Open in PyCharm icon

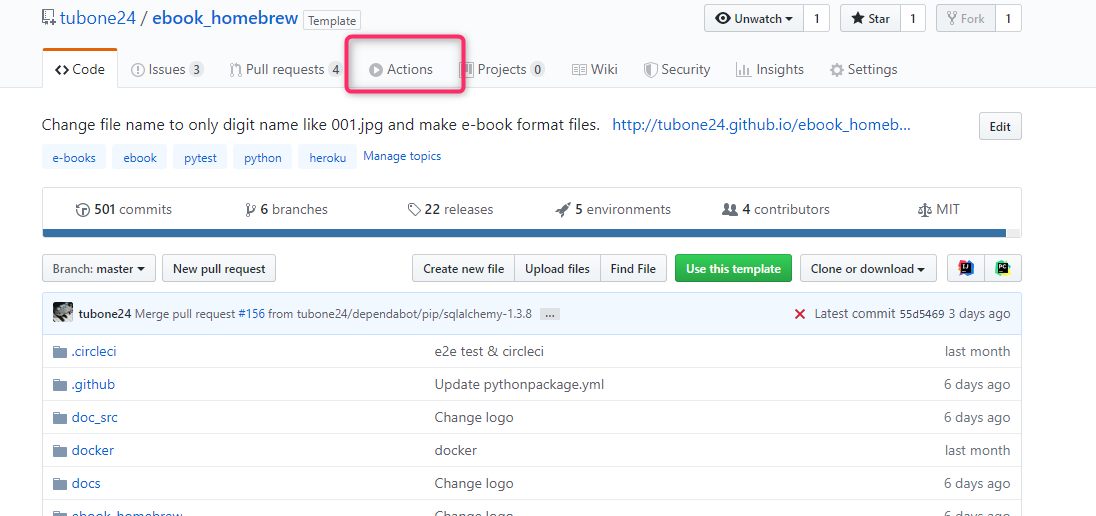pyautogui.click(x=1003, y=268)
